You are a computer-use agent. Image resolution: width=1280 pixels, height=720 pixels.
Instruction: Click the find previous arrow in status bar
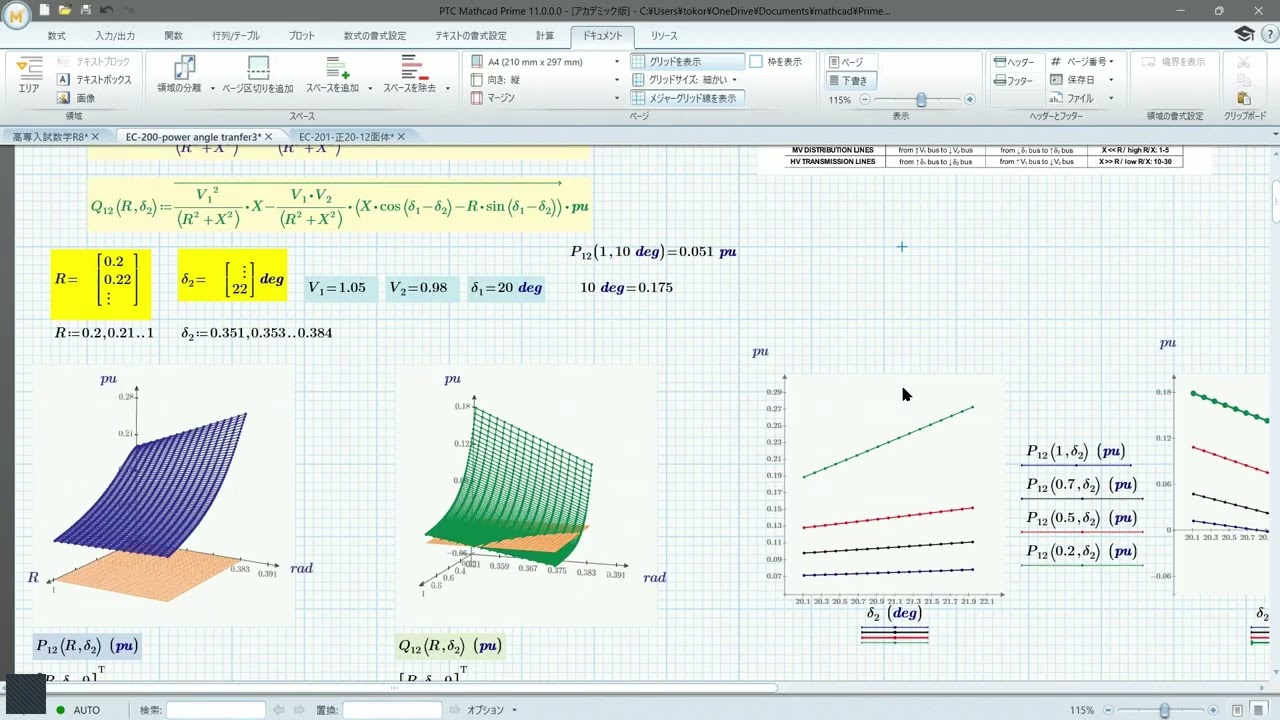[x=280, y=710]
